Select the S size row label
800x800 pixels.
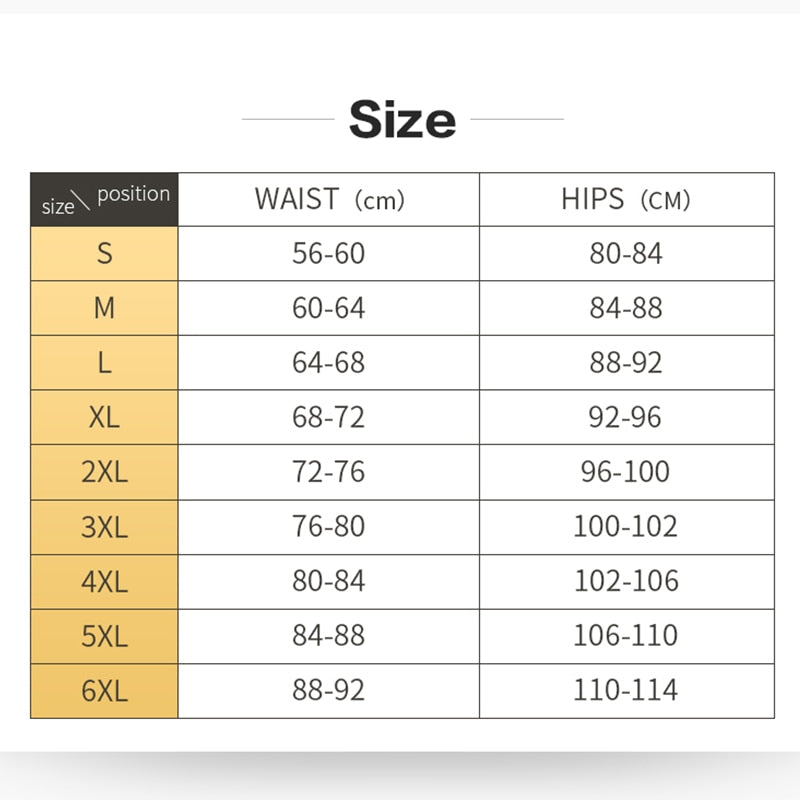[x=104, y=254]
